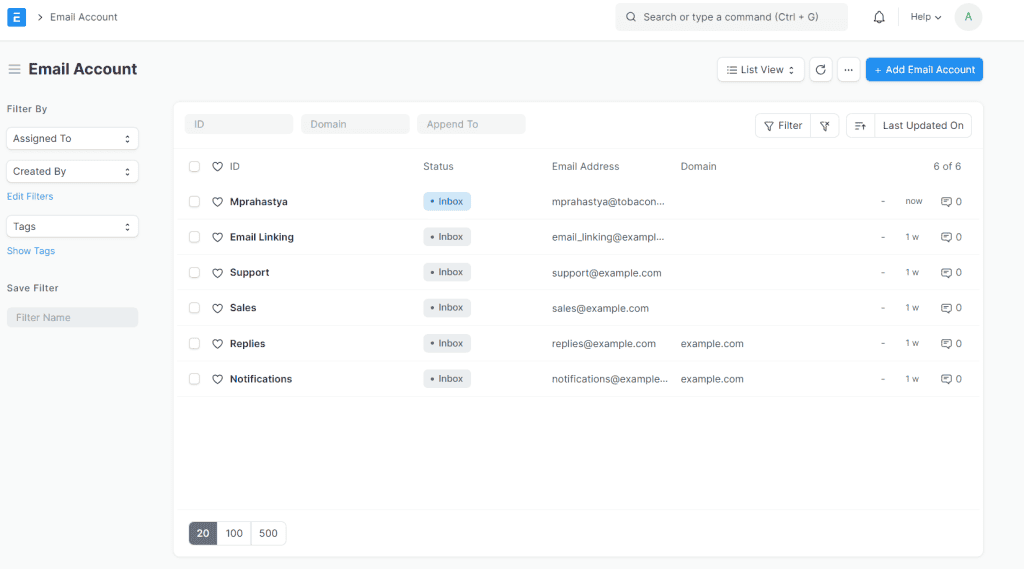Refresh the Email Account list
This screenshot has height=569, width=1024.
tap(821, 70)
